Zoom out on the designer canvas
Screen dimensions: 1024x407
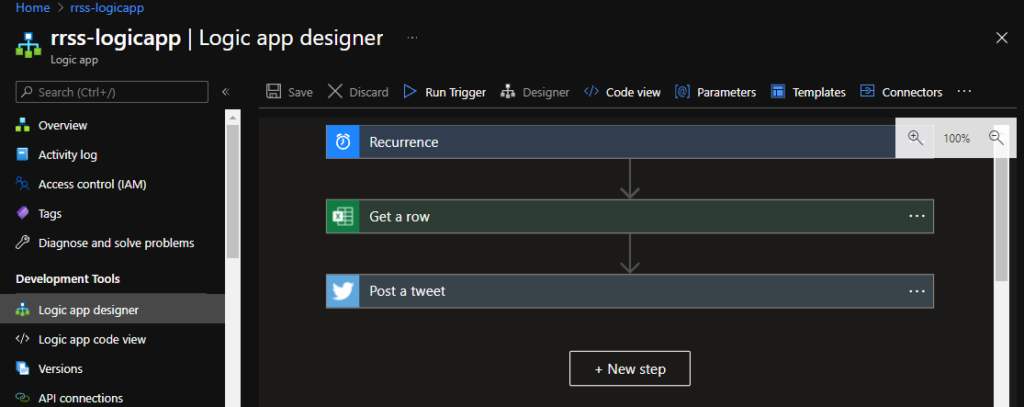996,138
